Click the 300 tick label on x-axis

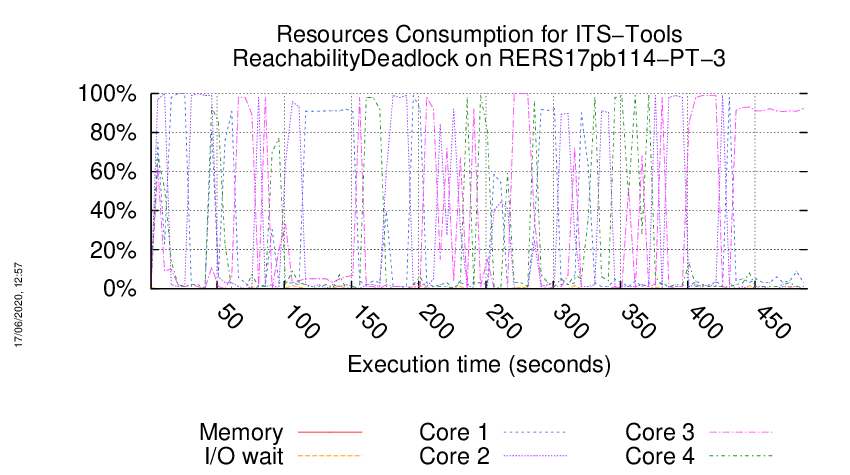(x=570, y=322)
